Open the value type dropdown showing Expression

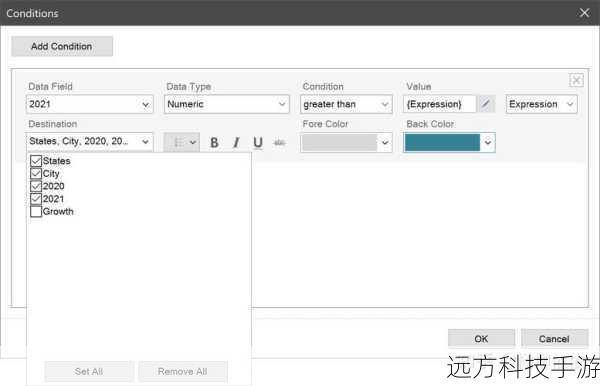pyautogui.click(x=541, y=104)
